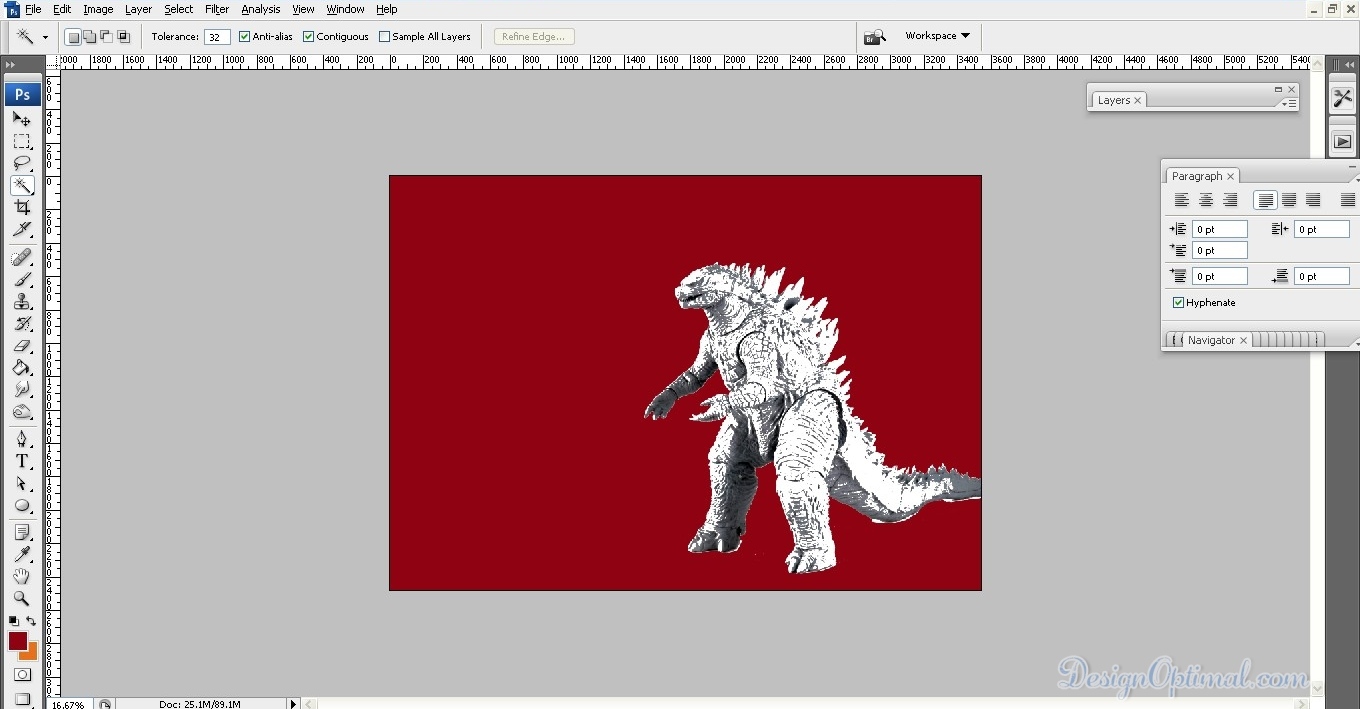Screen dimensions: 1360x709
Task: Select the Hand tool
Action: pos(22,577)
